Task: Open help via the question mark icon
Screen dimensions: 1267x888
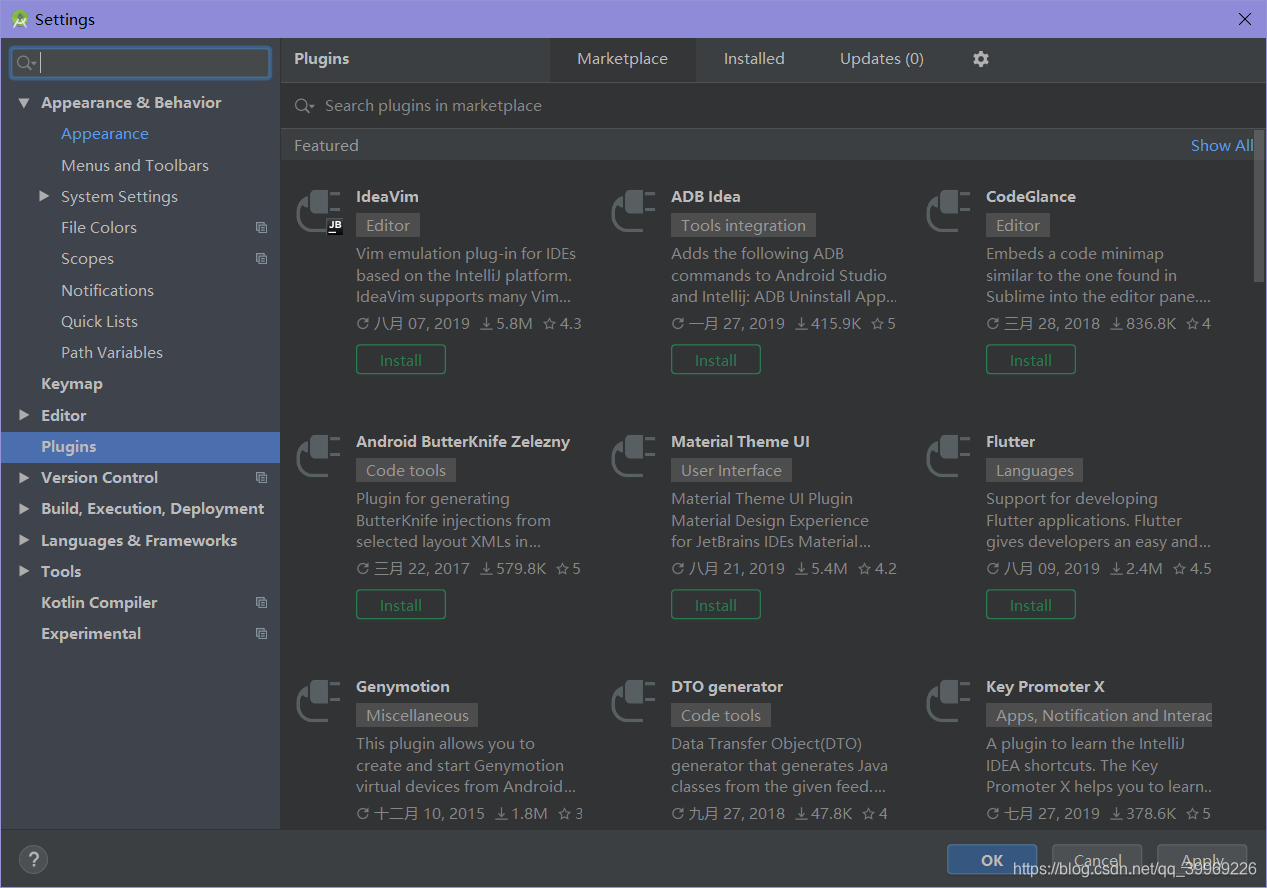Action: [x=33, y=859]
